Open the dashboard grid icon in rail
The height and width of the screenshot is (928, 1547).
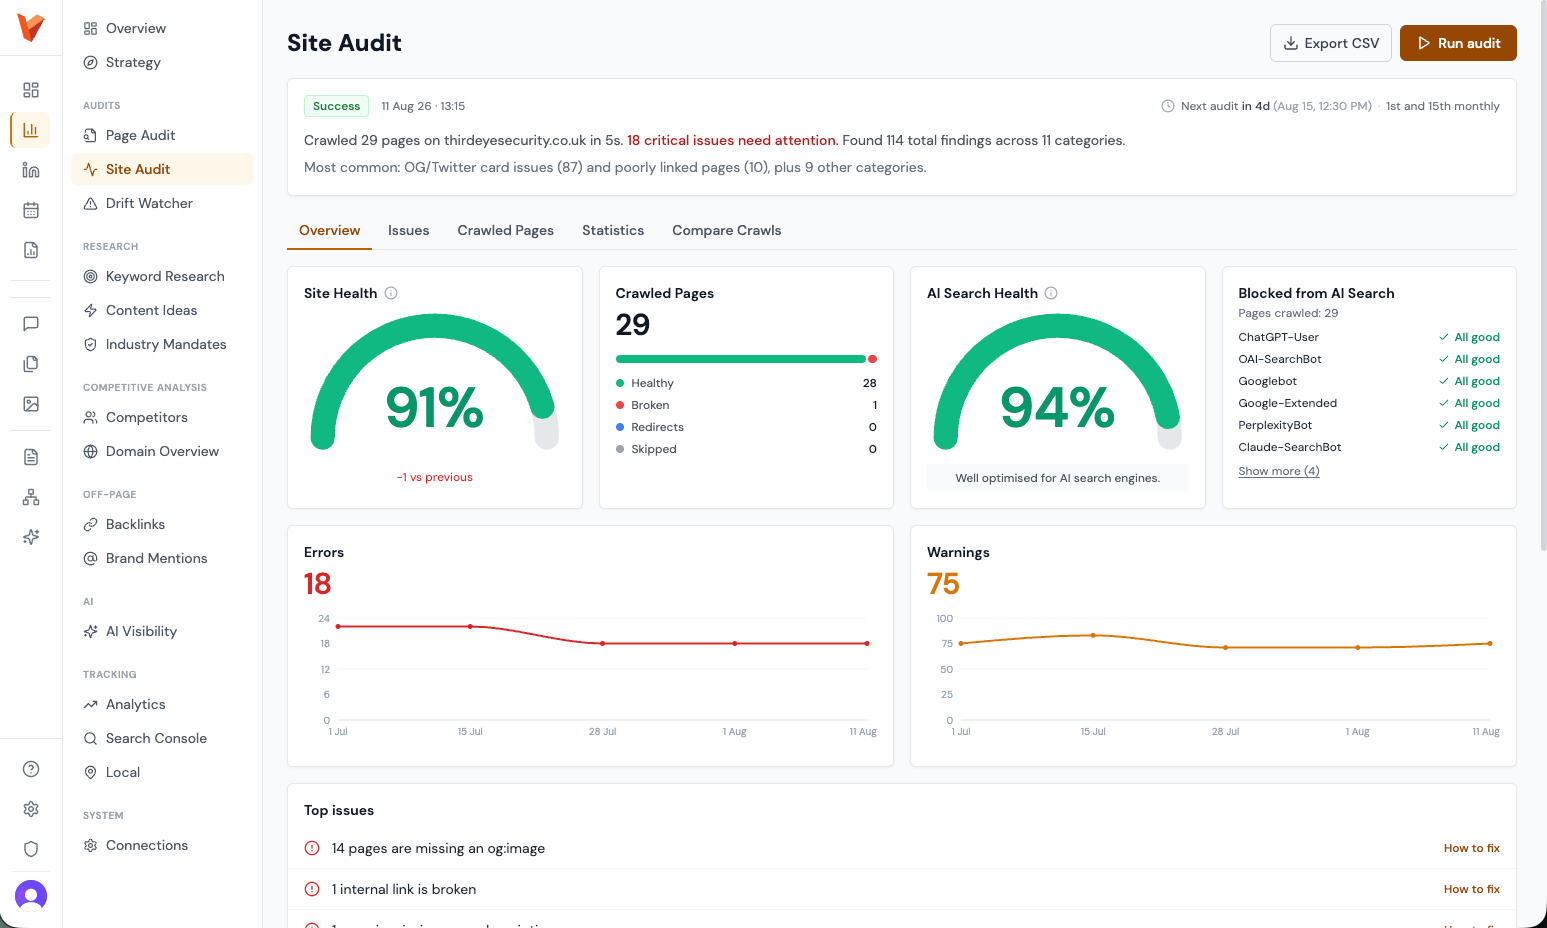tap(31, 90)
